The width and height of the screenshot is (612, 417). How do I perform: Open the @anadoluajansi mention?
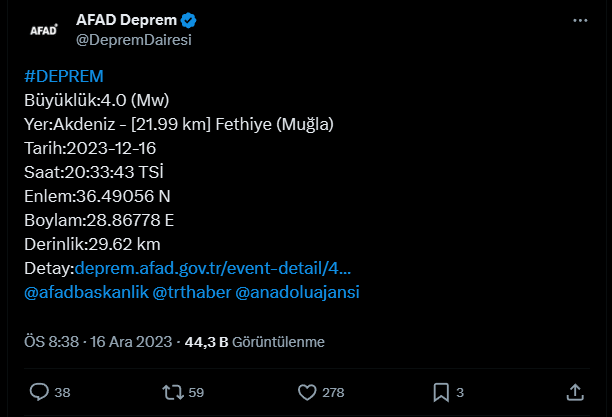(x=296, y=293)
